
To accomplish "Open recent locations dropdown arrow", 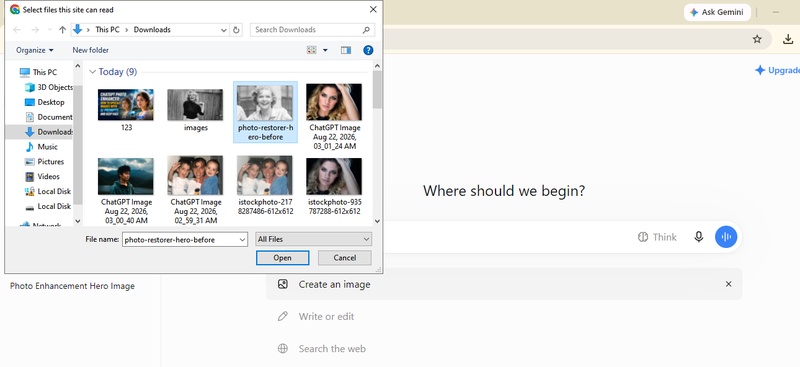I will [49, 30].
